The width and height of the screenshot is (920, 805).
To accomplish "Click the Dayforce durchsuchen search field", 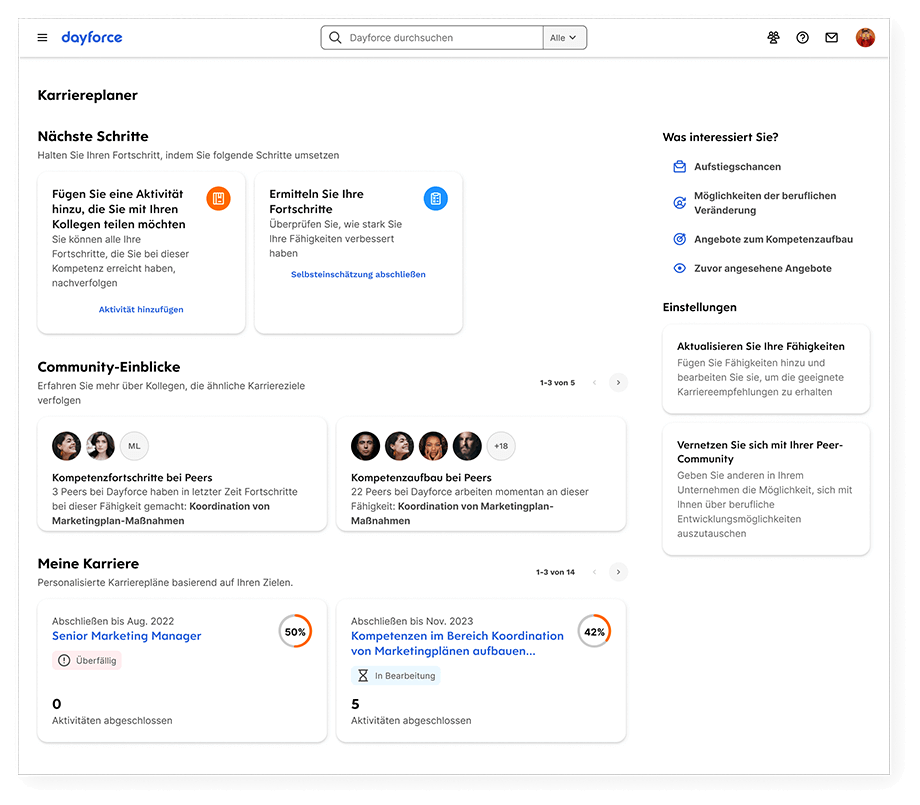I will tap(440, 38).
